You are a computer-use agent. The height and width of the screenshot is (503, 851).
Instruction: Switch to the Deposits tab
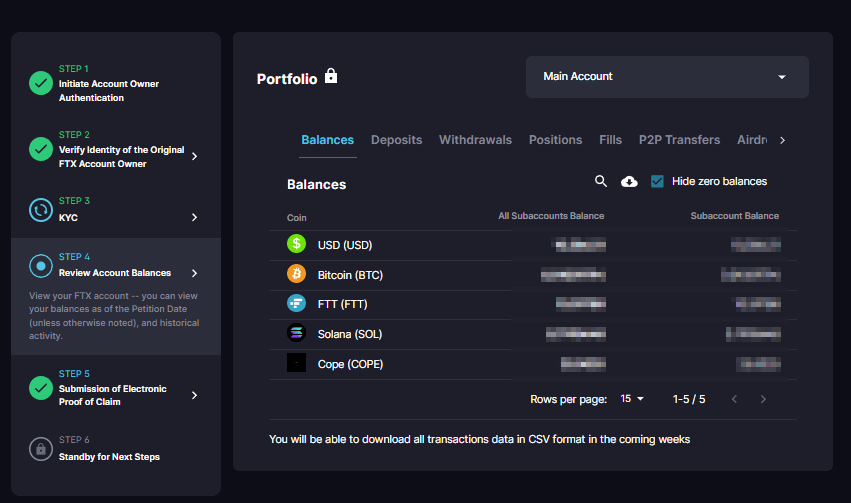396,140
